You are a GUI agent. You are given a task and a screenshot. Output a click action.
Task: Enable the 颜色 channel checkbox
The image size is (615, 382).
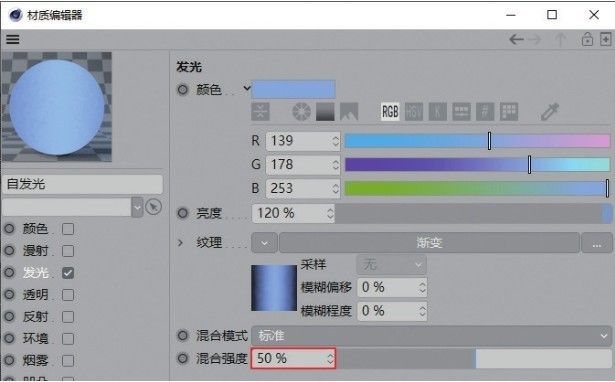(68, 229)
